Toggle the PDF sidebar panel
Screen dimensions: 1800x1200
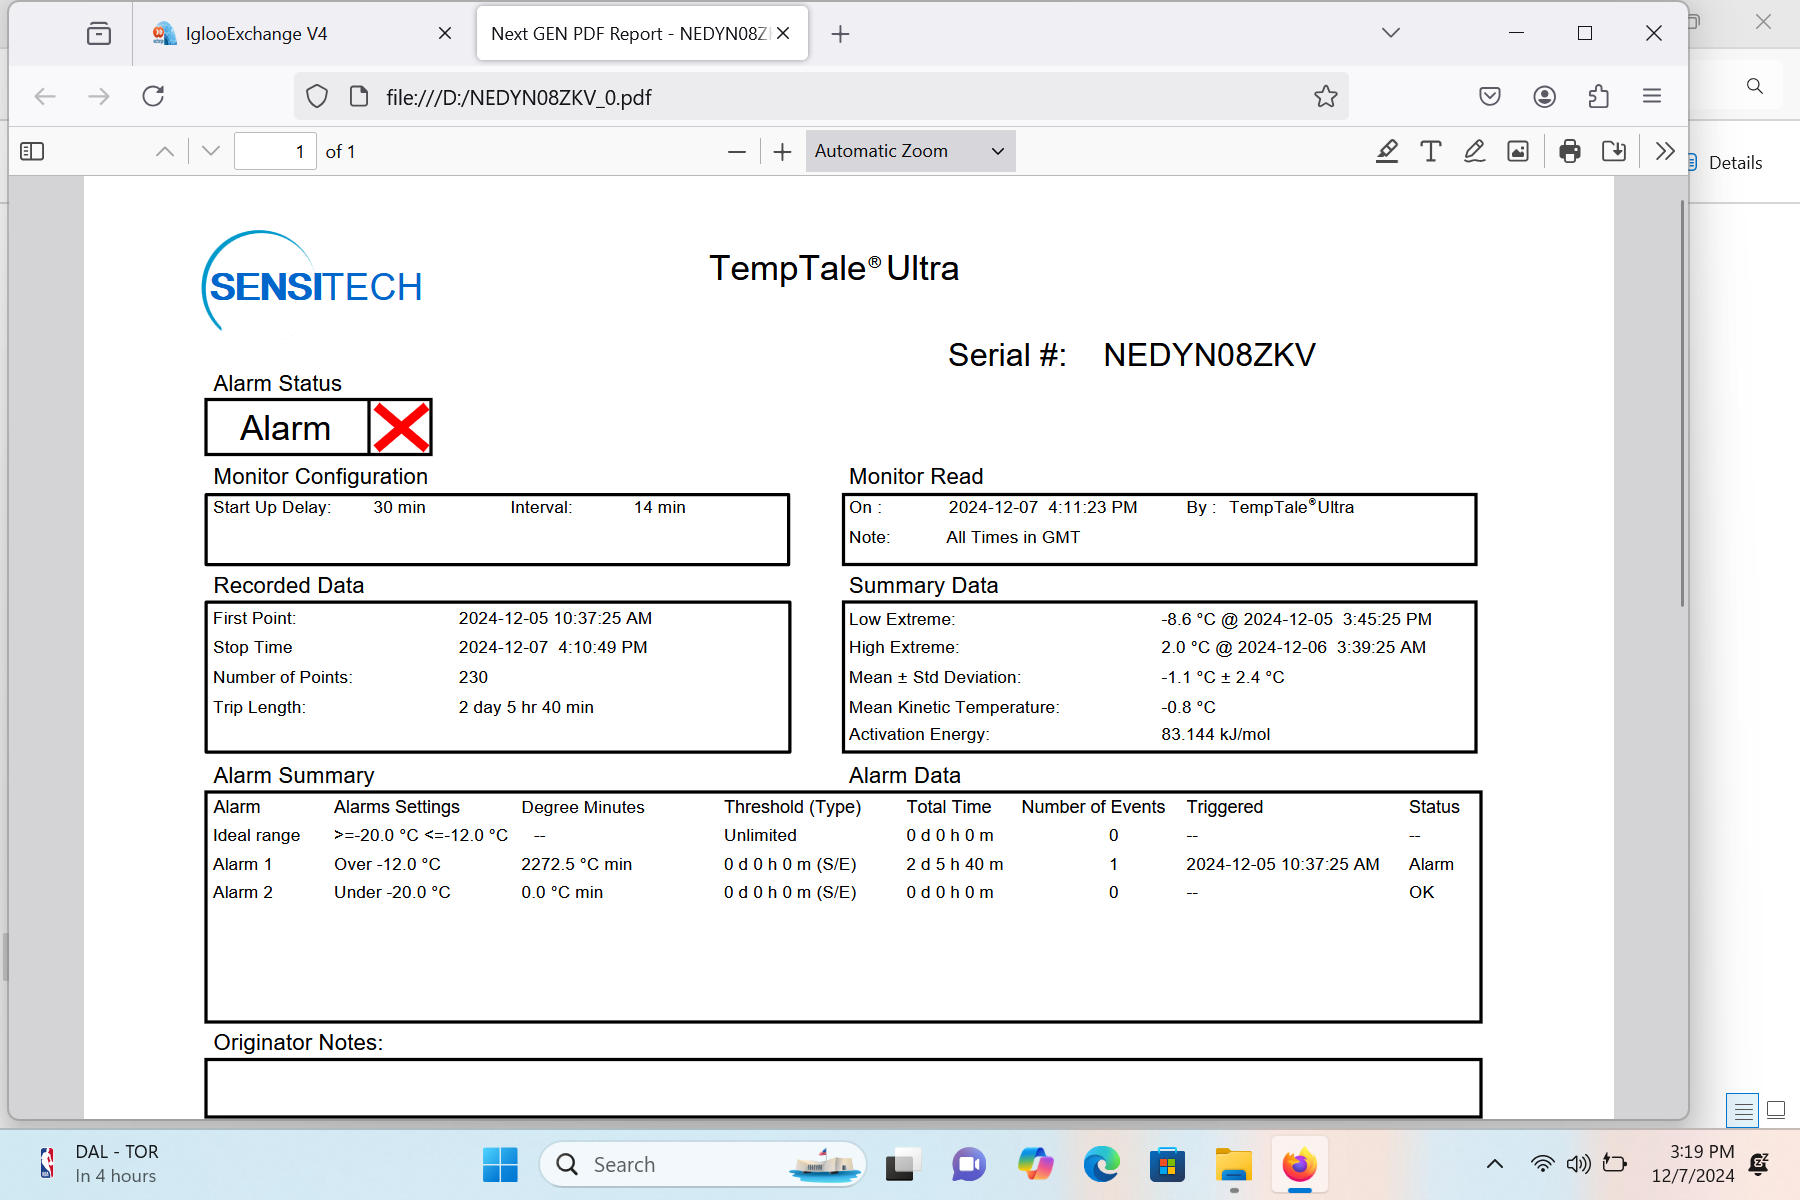click(x=32, y=151)
